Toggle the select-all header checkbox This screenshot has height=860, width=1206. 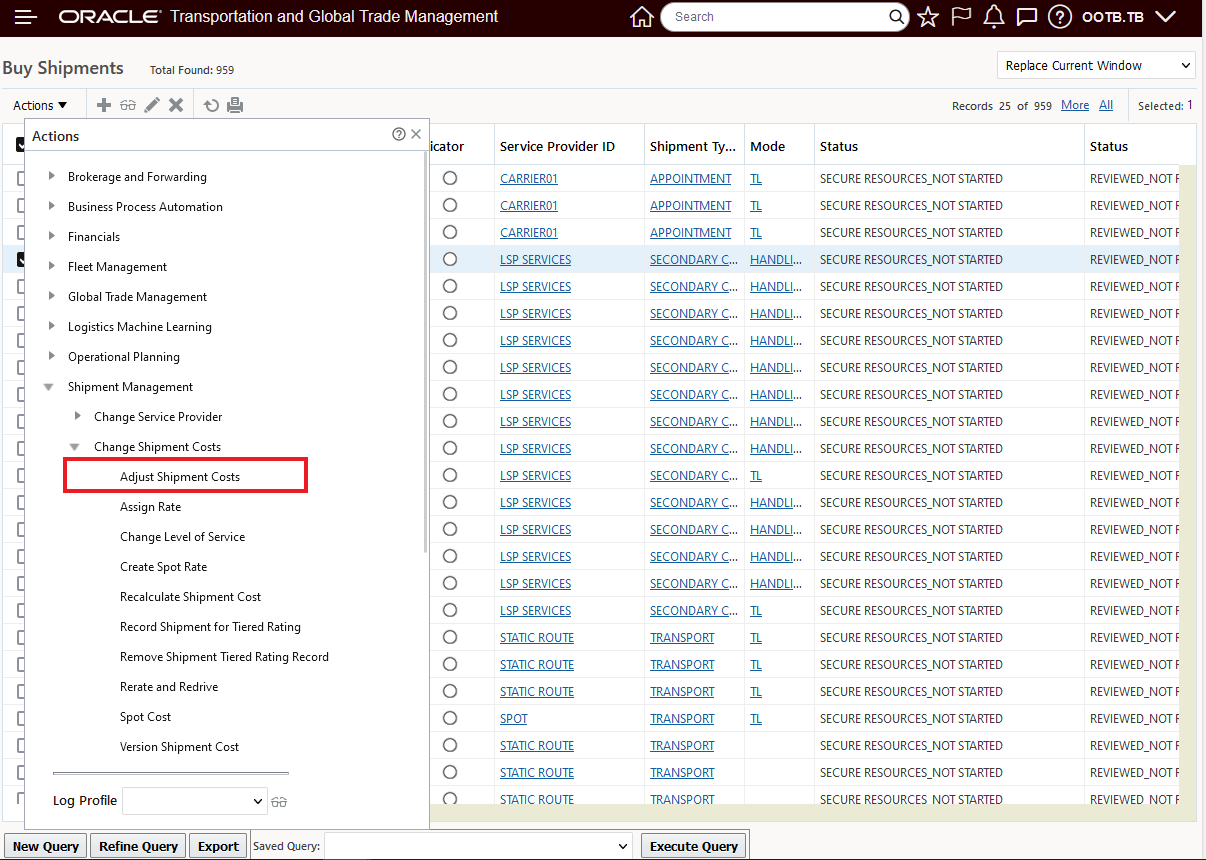click(x=21, y=145)
